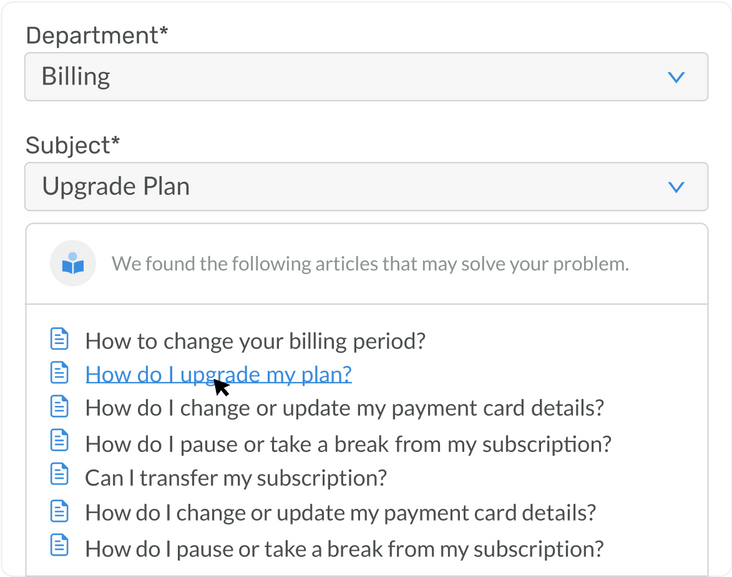Viewport: 732px width, 577px height.
Task: Open "Can I transfer my subscription?" article
Action: point(236,478)
